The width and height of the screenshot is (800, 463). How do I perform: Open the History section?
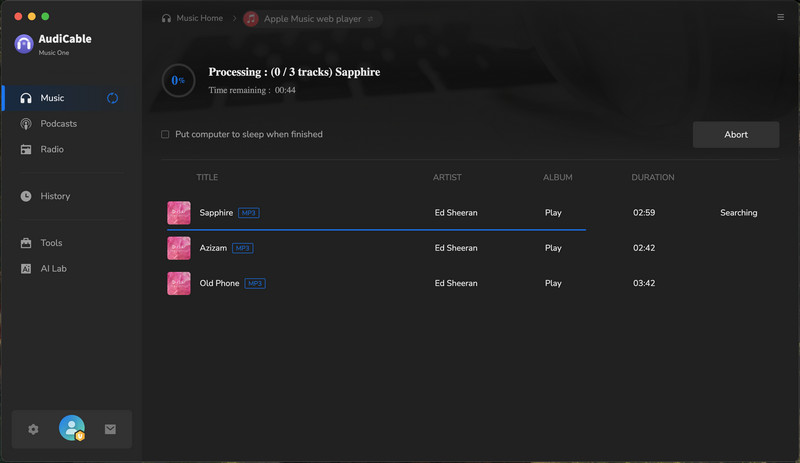tap(55, 196)
